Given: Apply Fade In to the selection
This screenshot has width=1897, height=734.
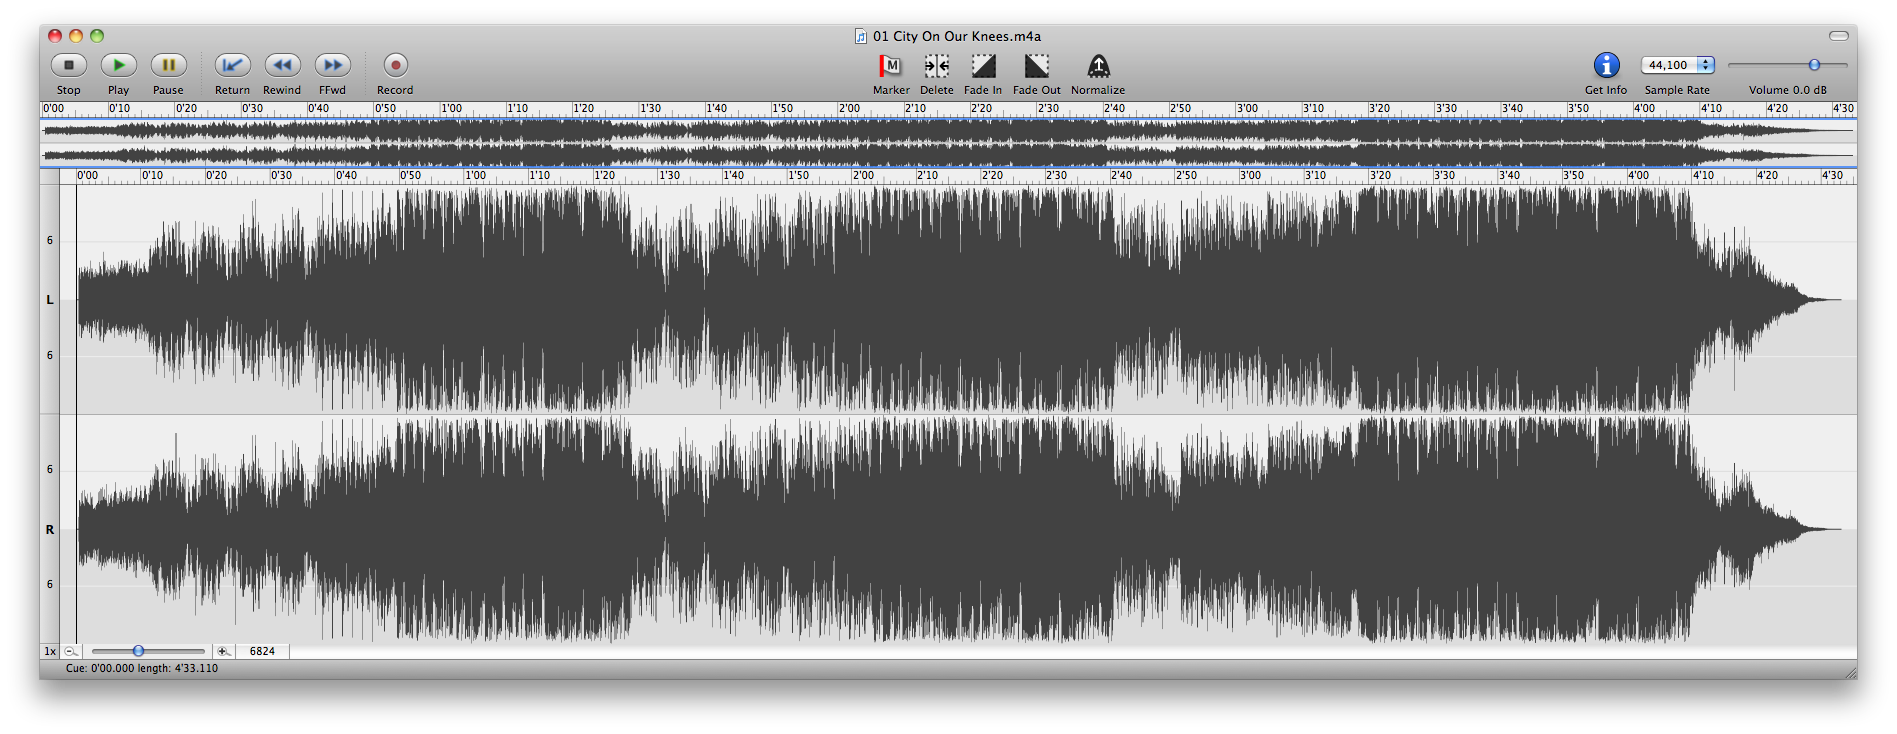Looking at the screenshot, I should coord(984,66).
